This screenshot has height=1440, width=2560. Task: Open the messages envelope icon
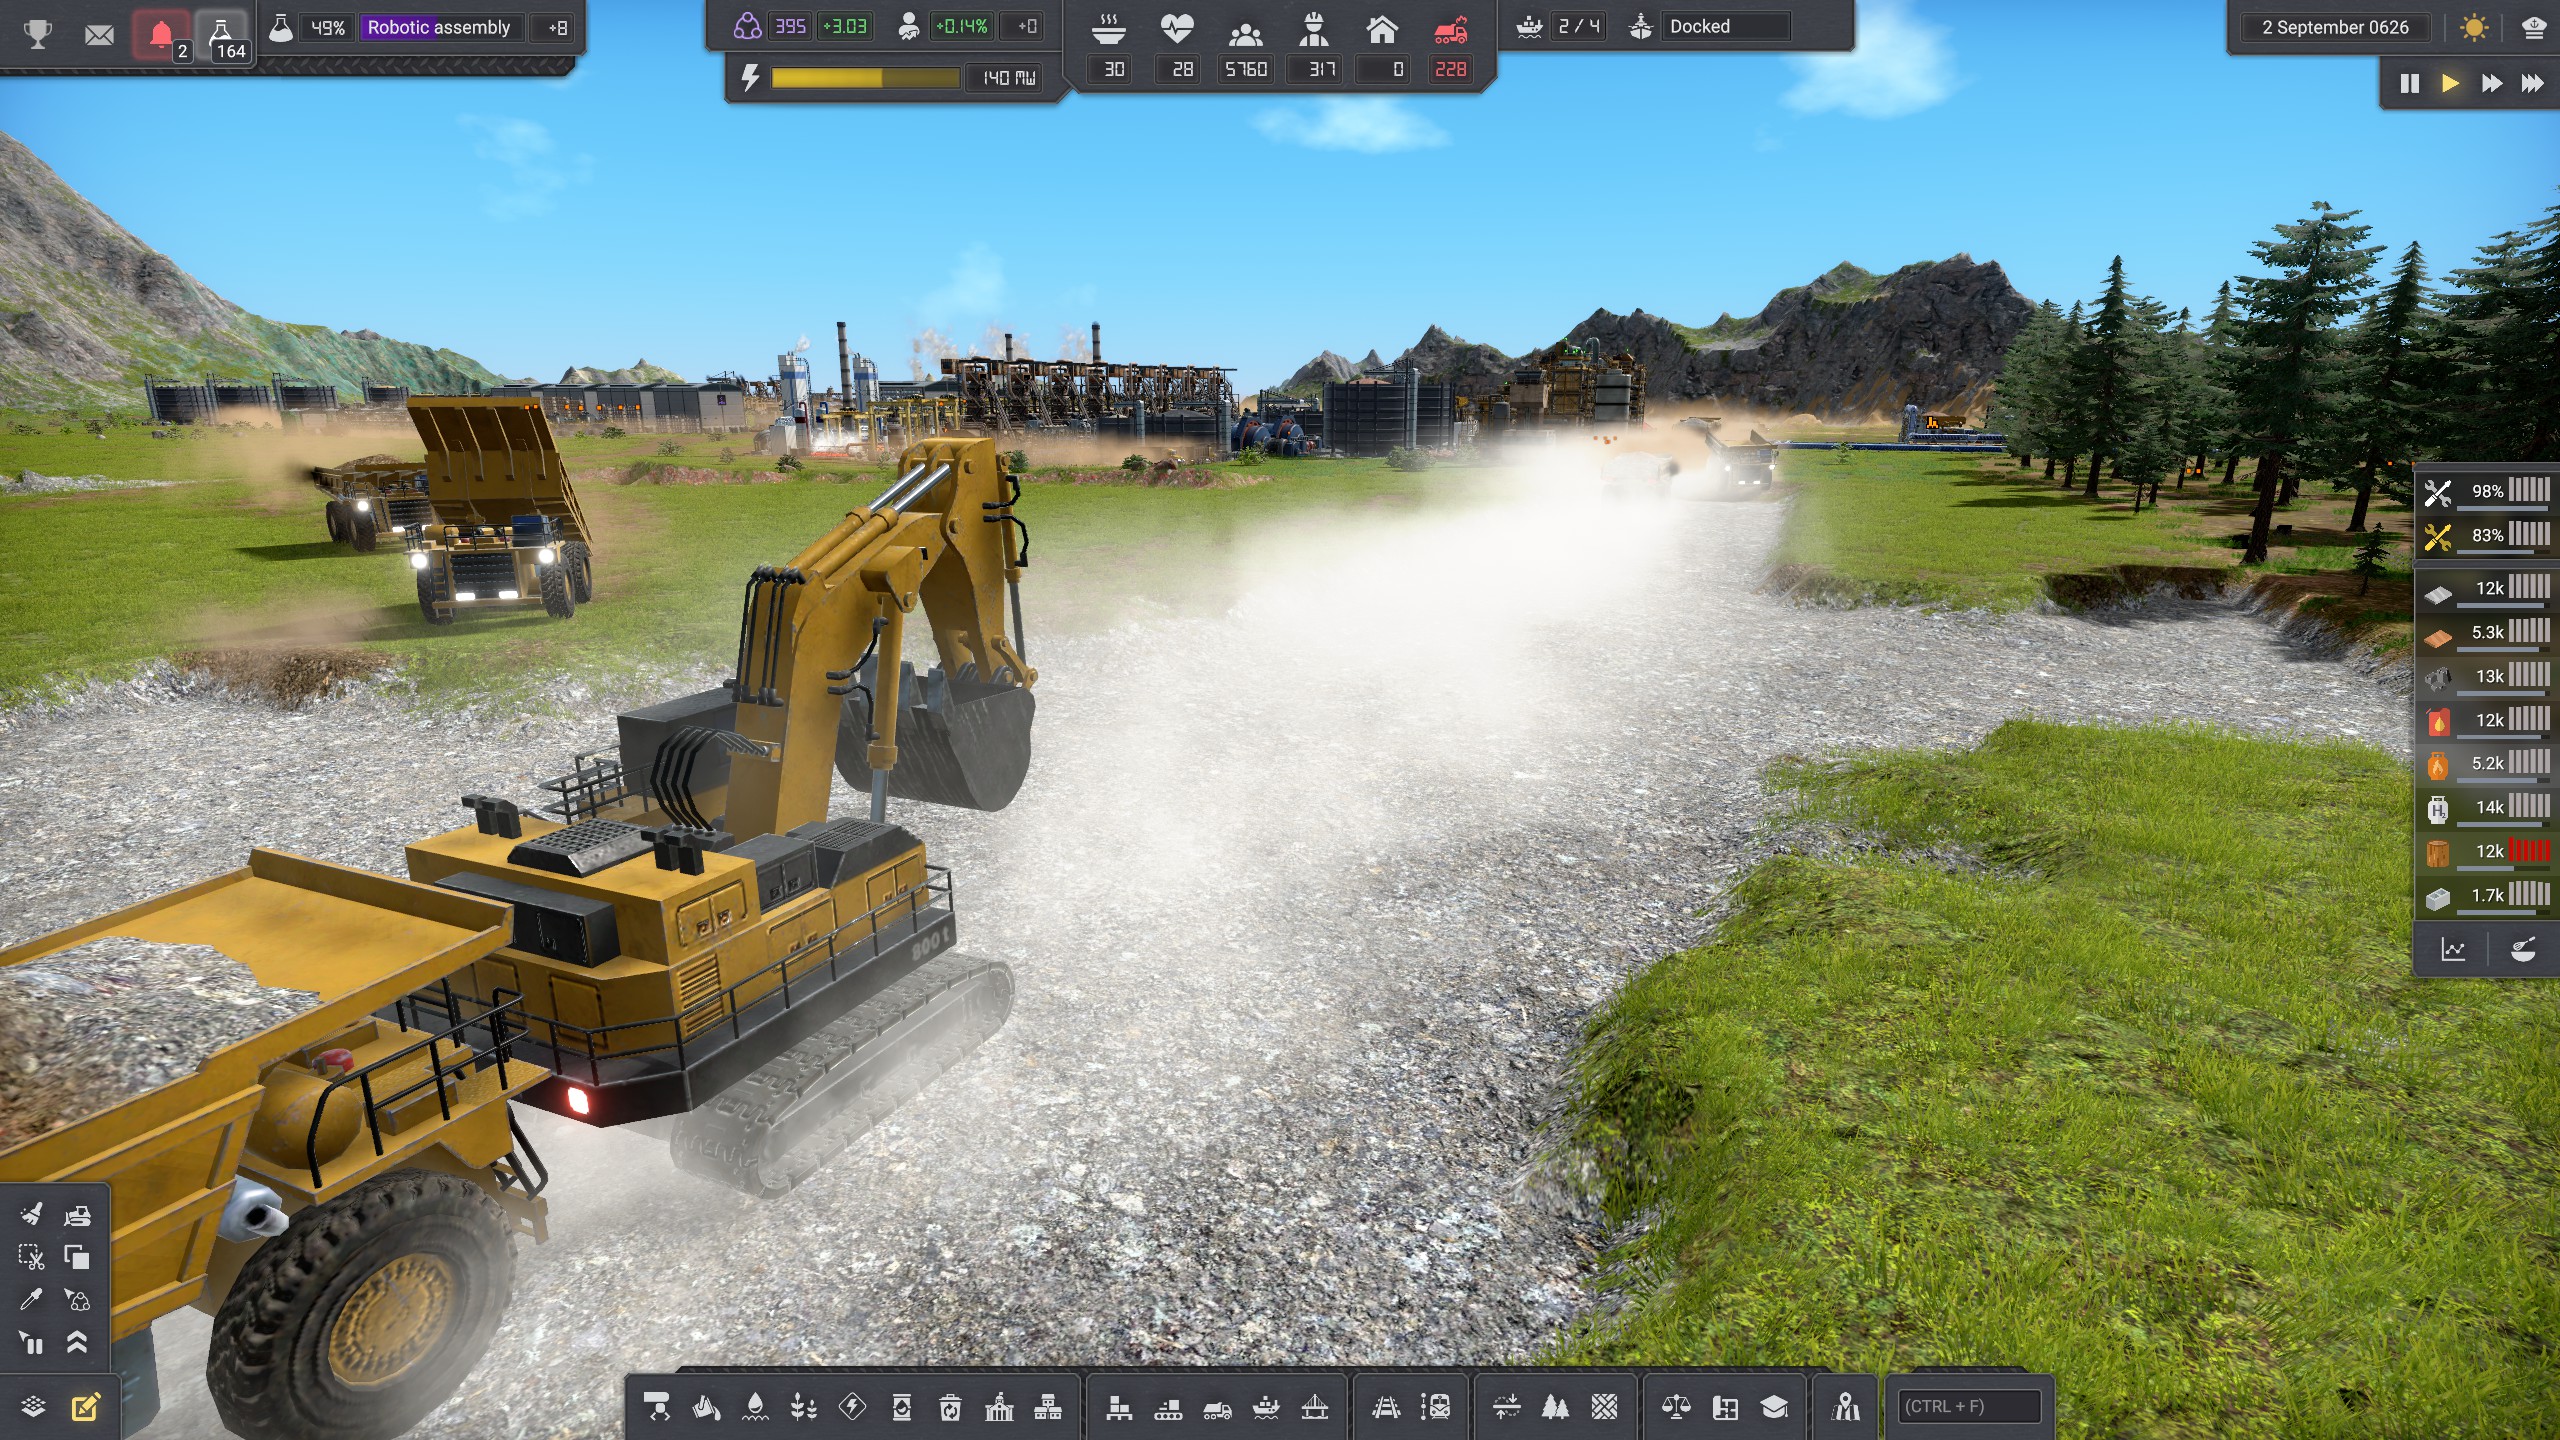coord(99,35)
